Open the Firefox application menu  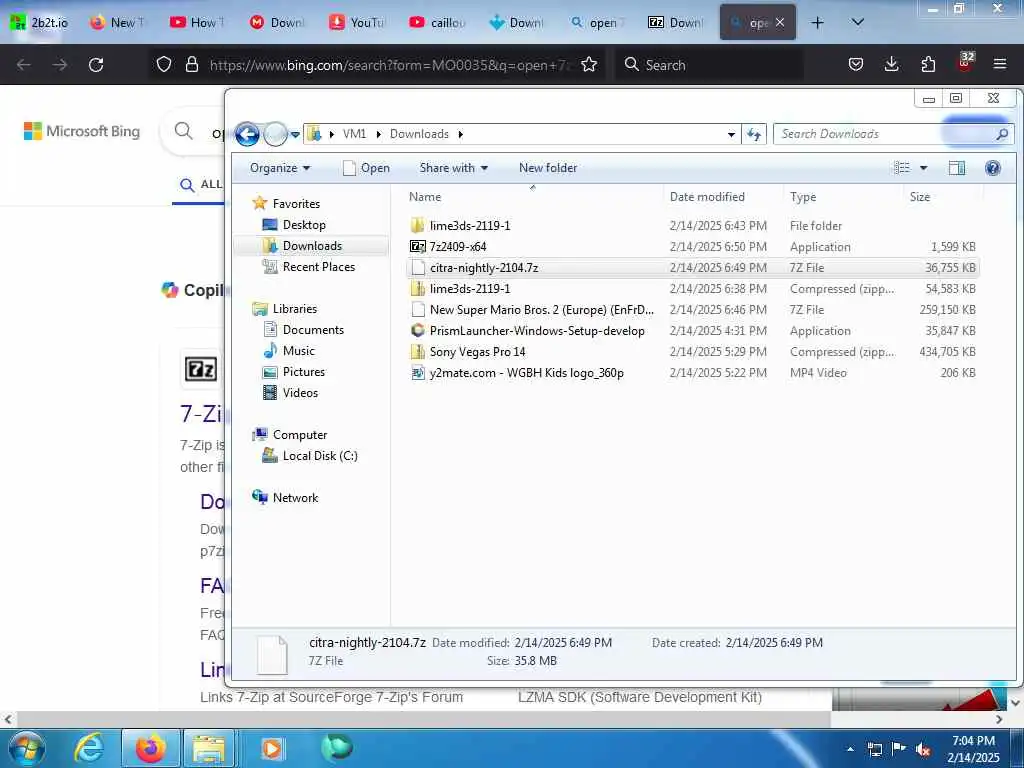click(x=1000, y=65)
